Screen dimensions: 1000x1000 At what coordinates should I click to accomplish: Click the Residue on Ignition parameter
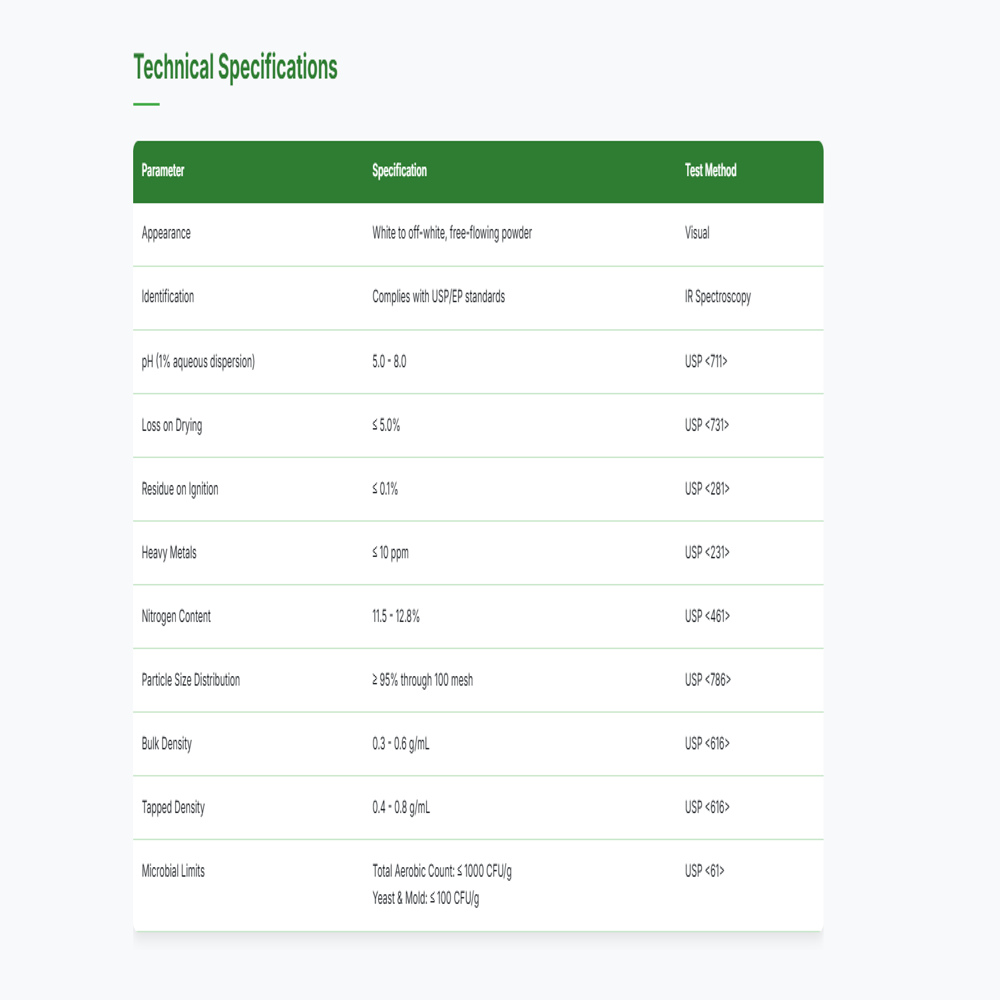[x=180, y=489]
